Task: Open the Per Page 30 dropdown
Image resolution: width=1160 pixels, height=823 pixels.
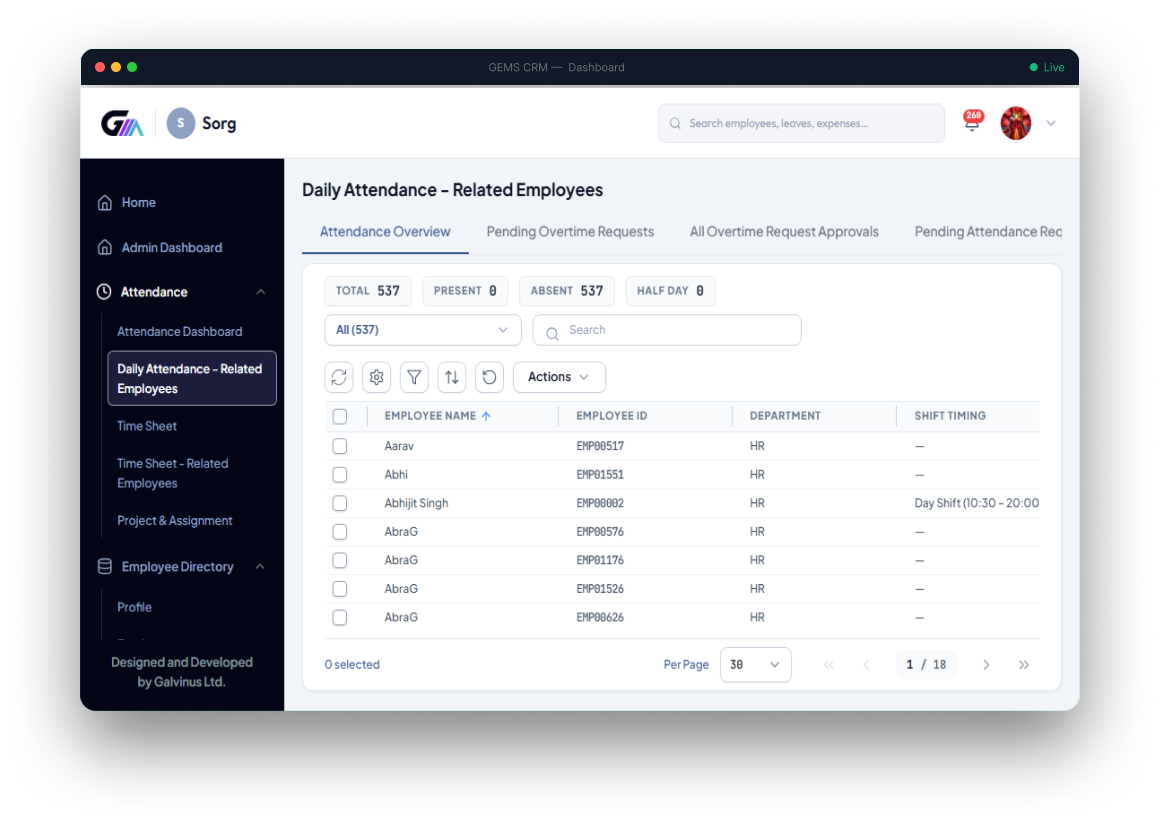Action: click(755, 665)
